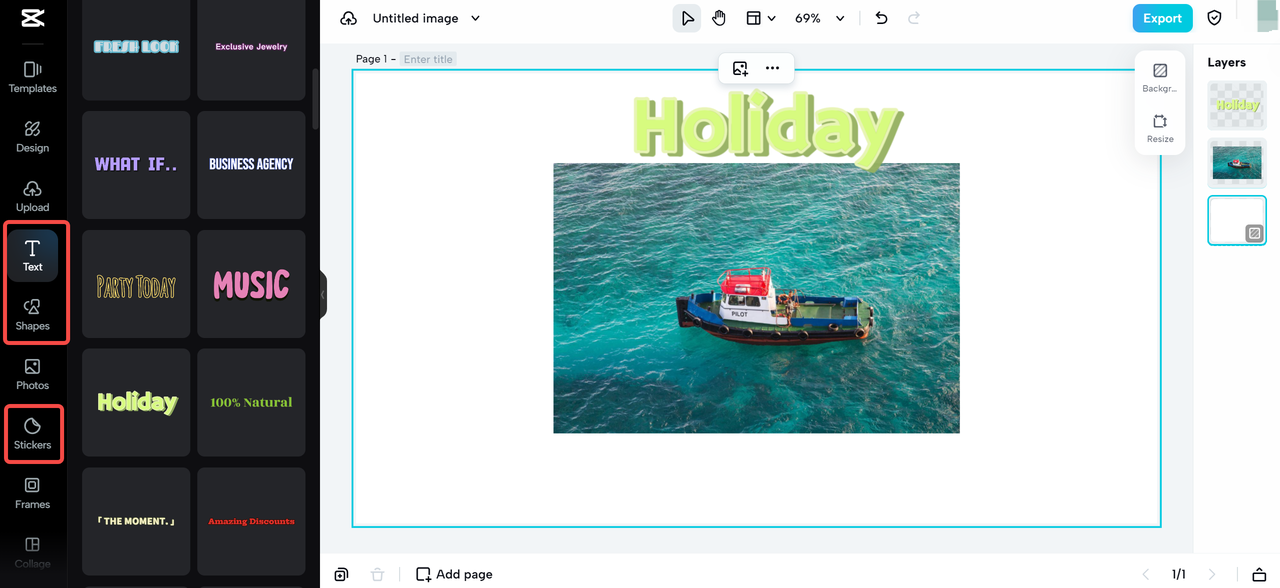Apply the MUSIC text preset
This screenshot has height=588, width=1280.
(251, 284)
